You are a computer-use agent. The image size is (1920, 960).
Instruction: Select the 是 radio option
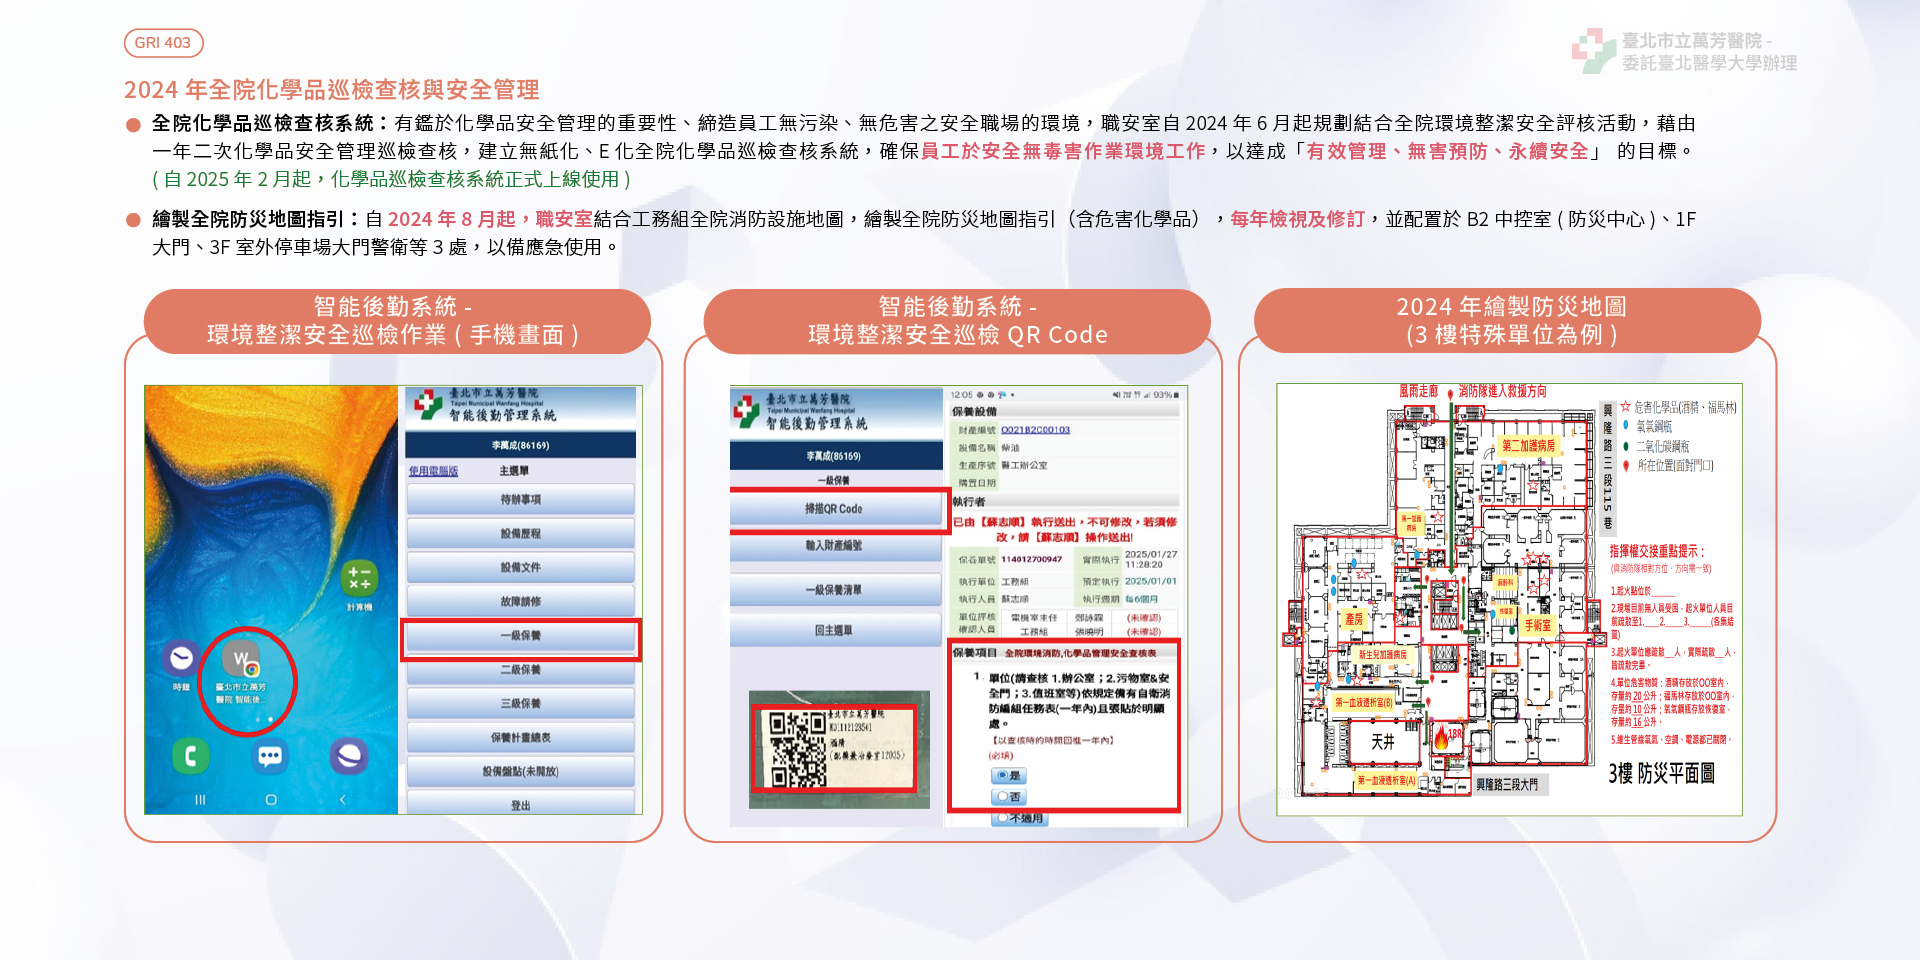[1008, 776]
